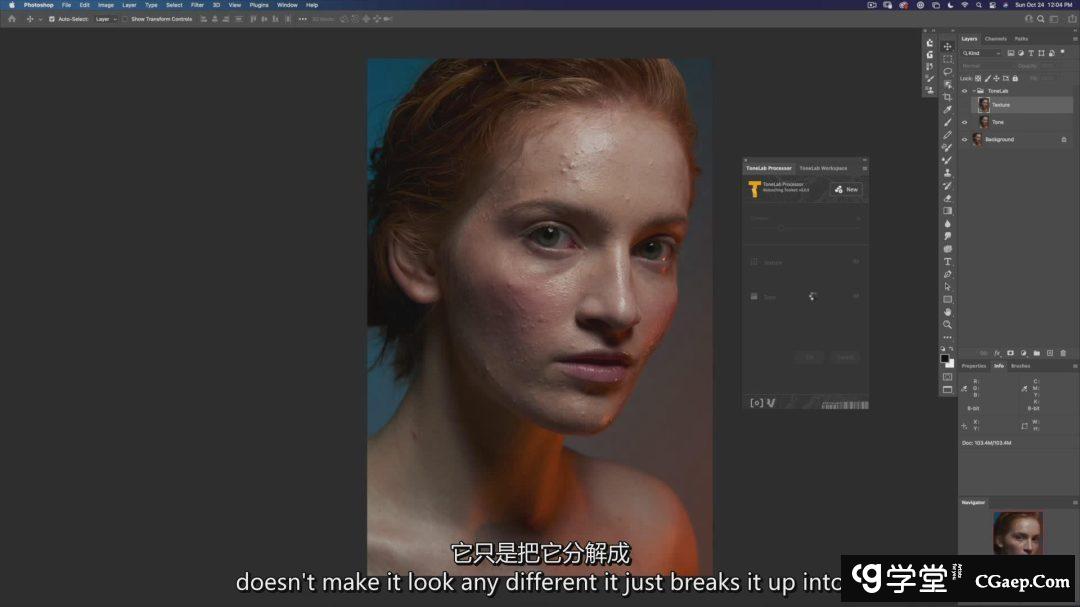1080x607 pixels.
Task: Hide the Background layer visibility eye
Action: click(x=965, y=140)
